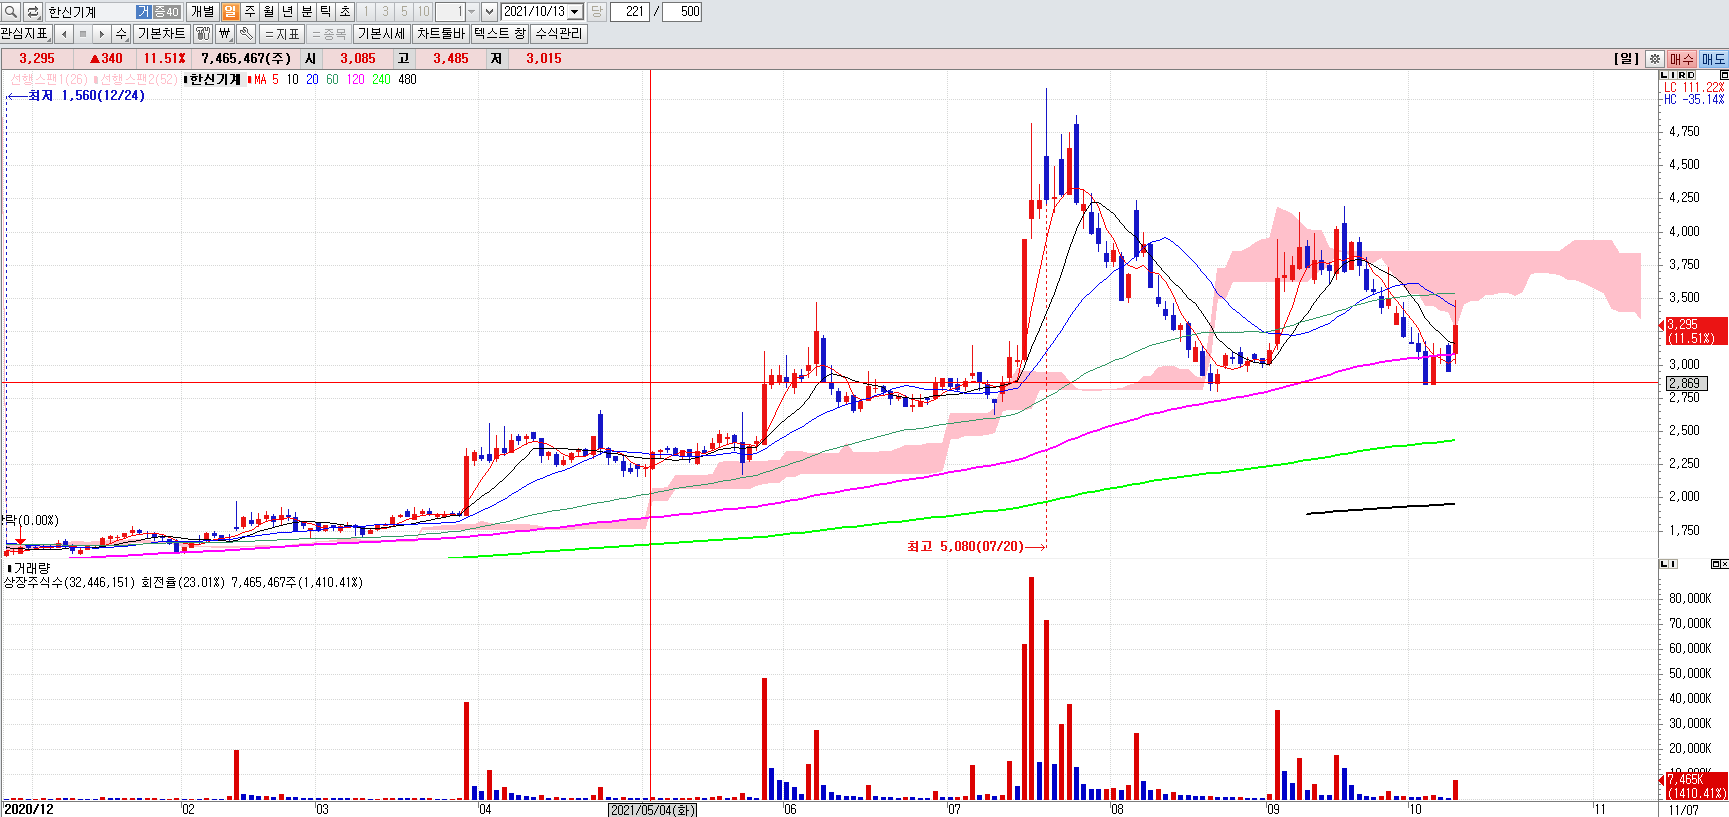
Task: Click the chart tools settings icon
Action: [x=203, y=34]
